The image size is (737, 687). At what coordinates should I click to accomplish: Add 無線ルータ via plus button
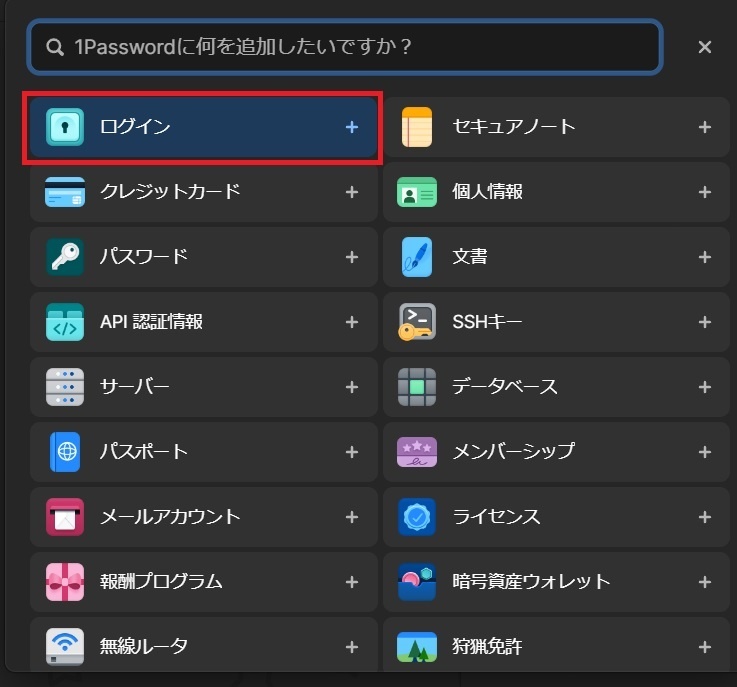(x=352, y=647)
